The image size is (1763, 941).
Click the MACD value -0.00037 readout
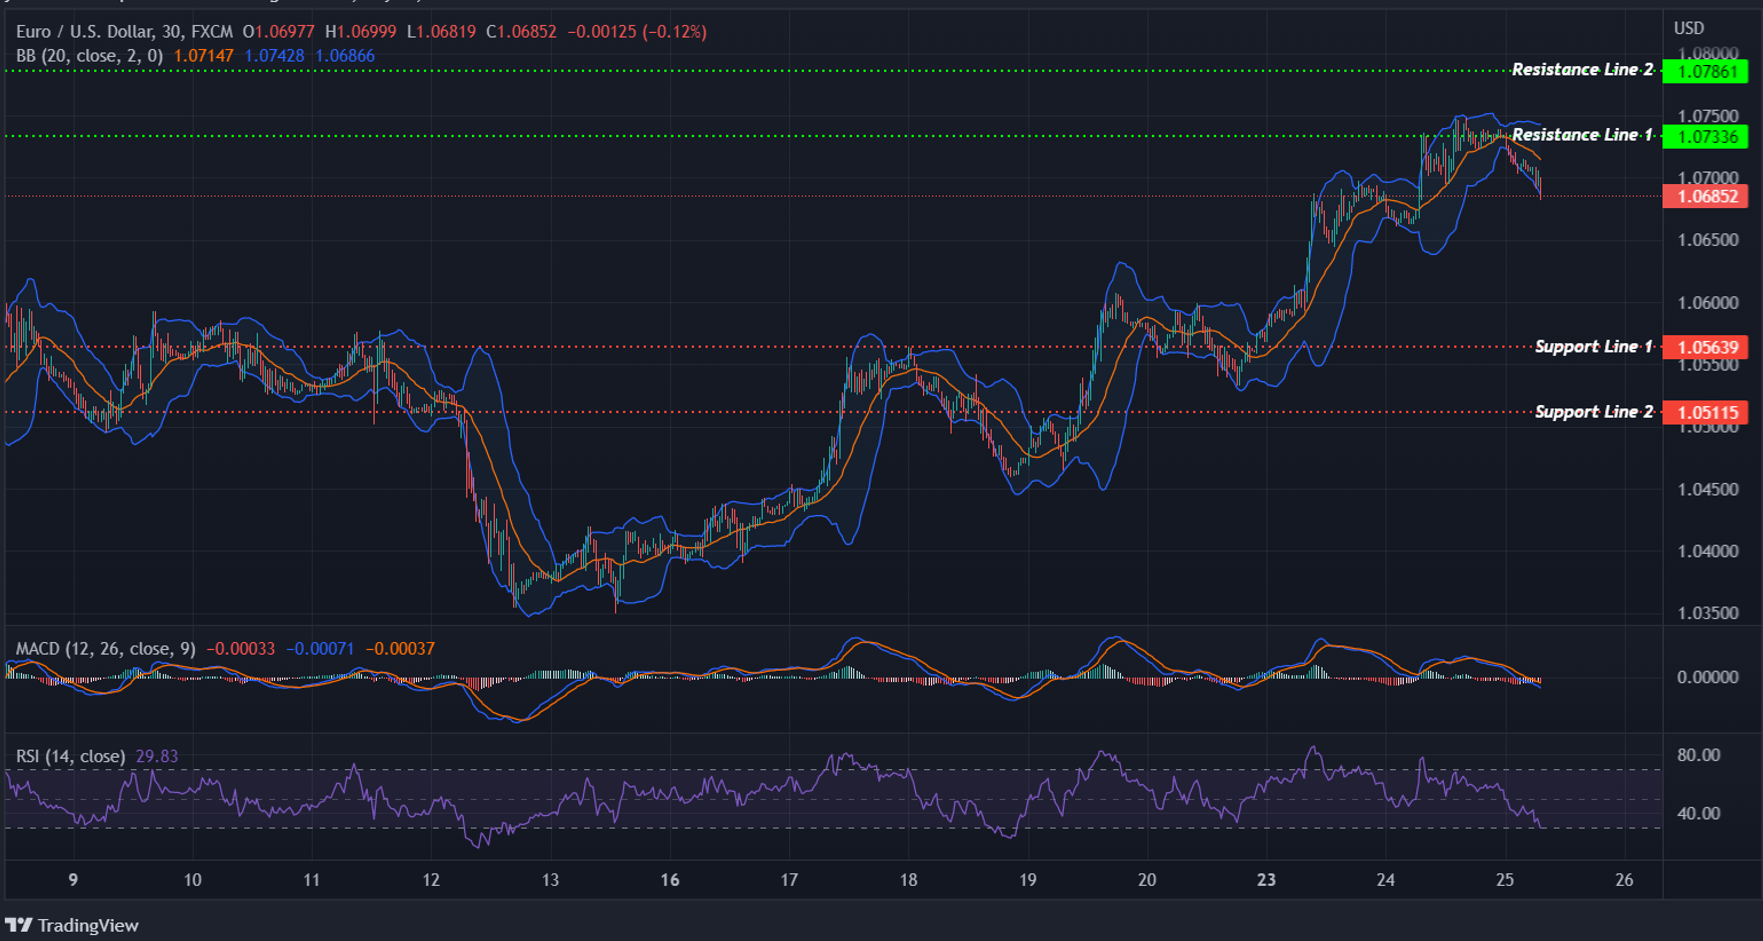400,649
